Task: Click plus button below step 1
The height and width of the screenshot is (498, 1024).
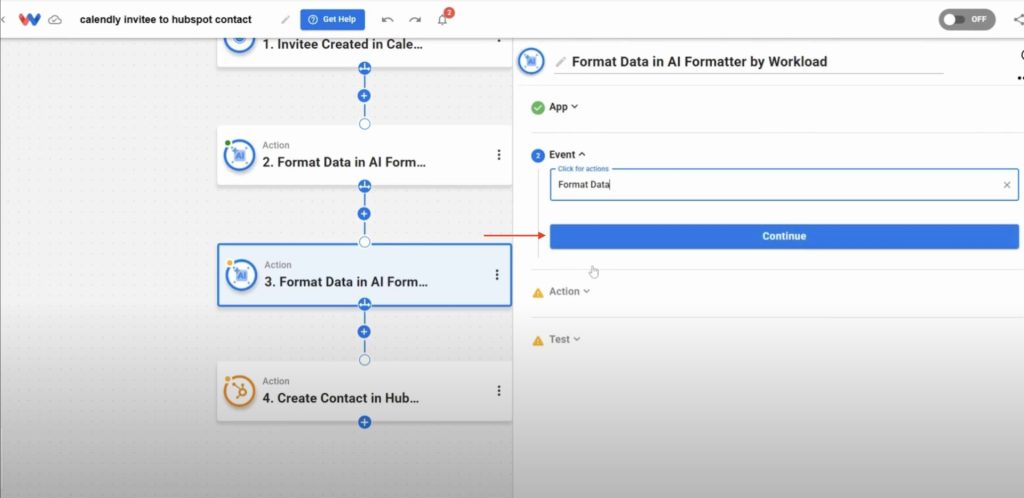Action: coord(364,95)
